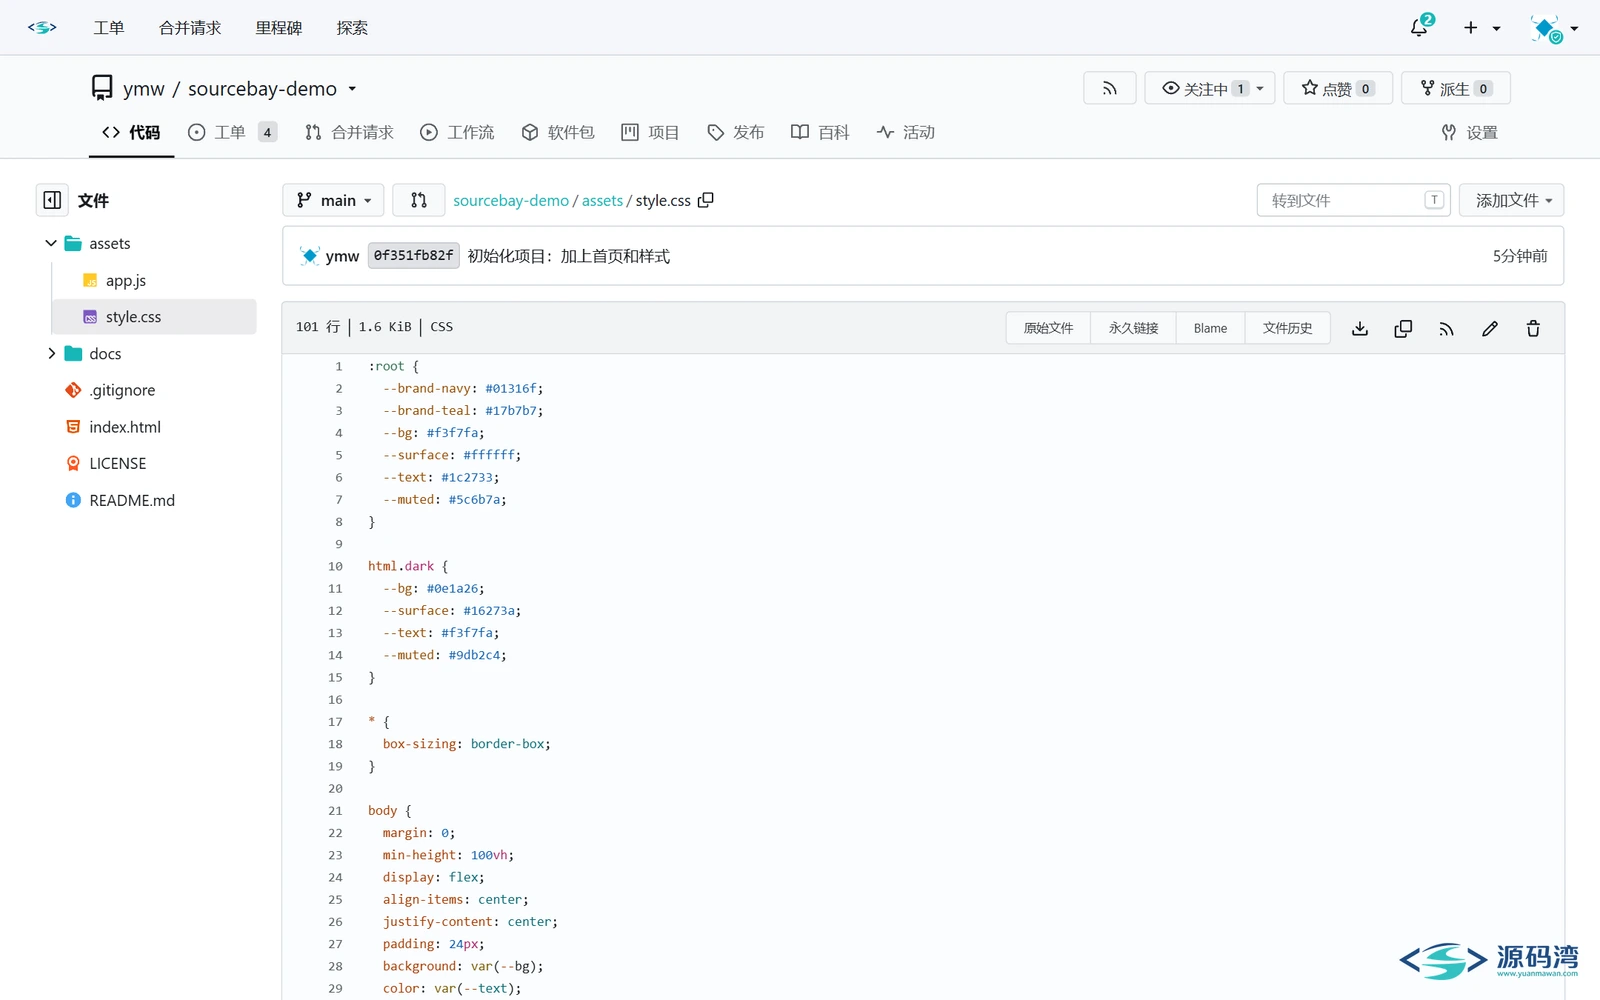Open the file RSS feed icon
This screenshot has width=1600, height=1000.
coord(1446,328)
